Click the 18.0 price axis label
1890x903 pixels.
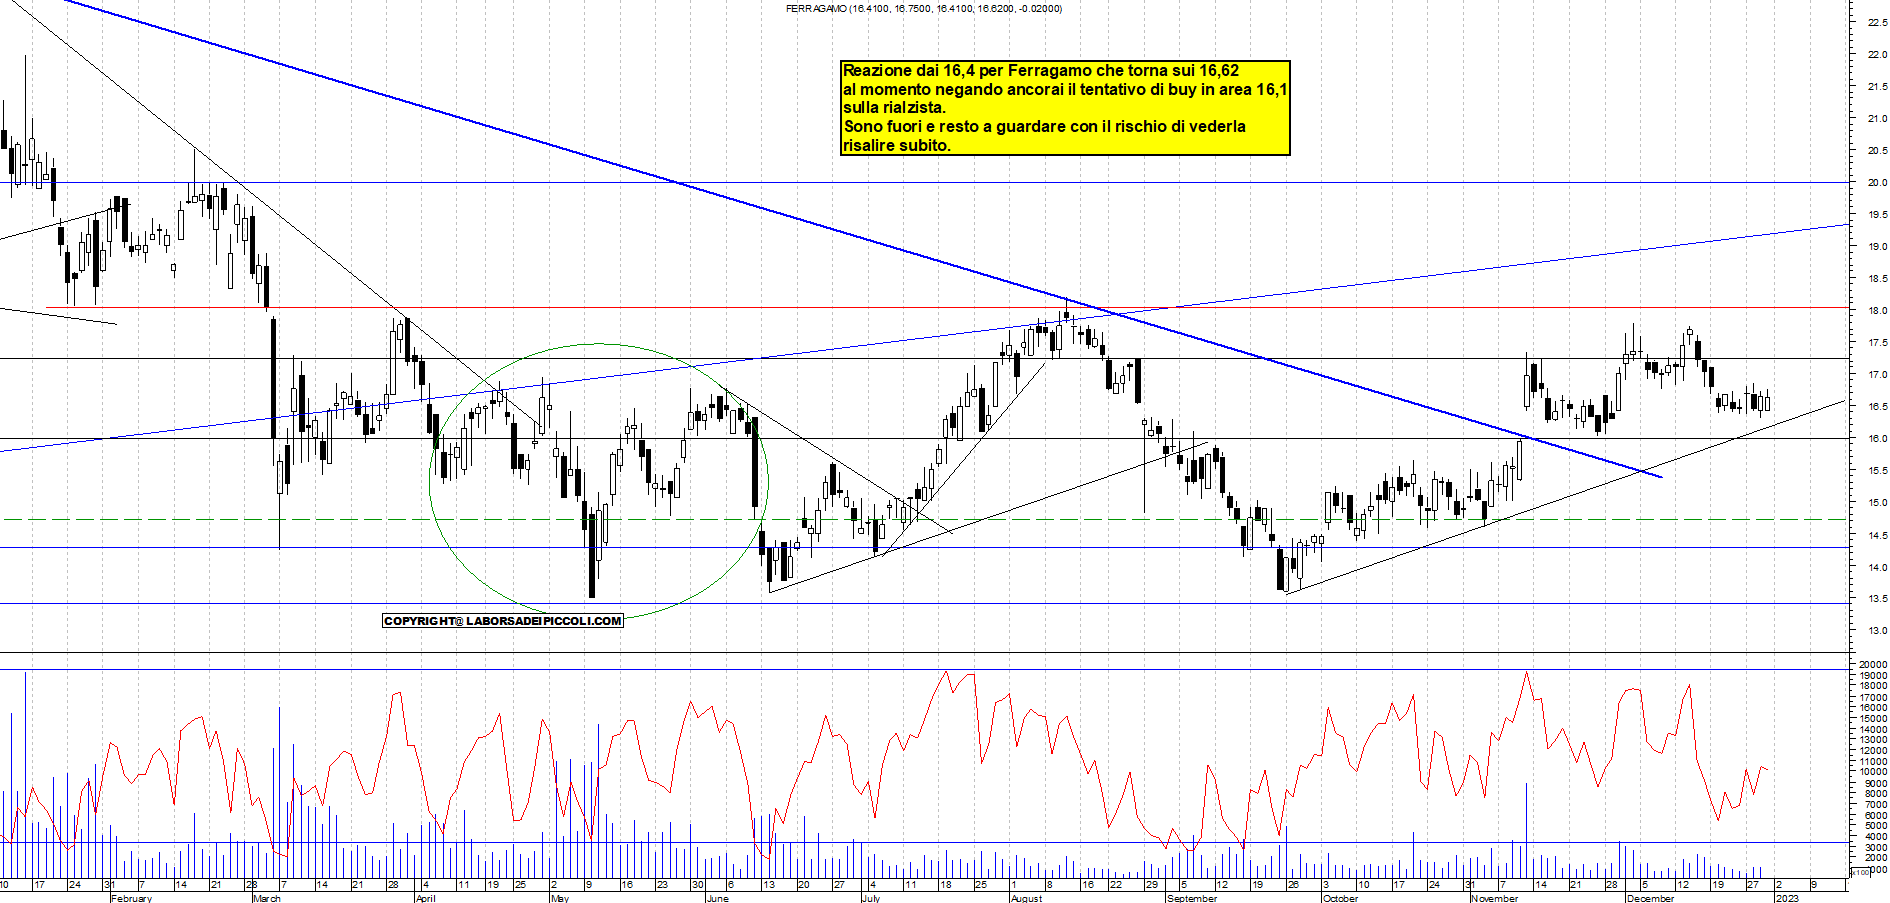pos(1877,311)
